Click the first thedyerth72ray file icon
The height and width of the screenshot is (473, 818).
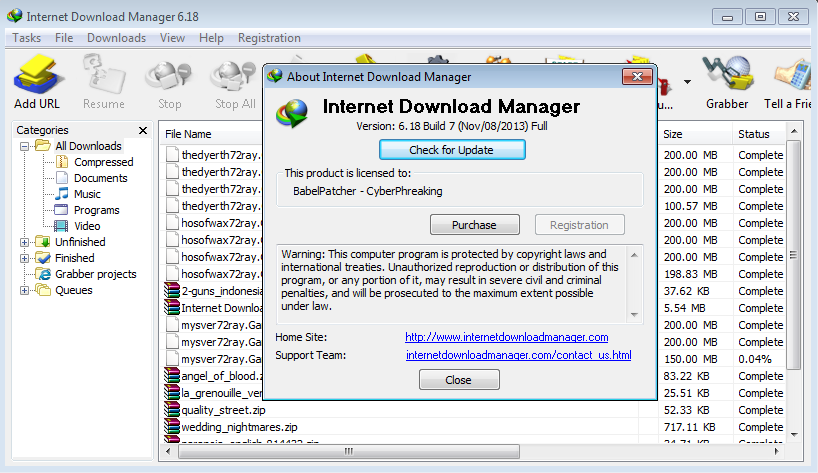pos(172,154)
